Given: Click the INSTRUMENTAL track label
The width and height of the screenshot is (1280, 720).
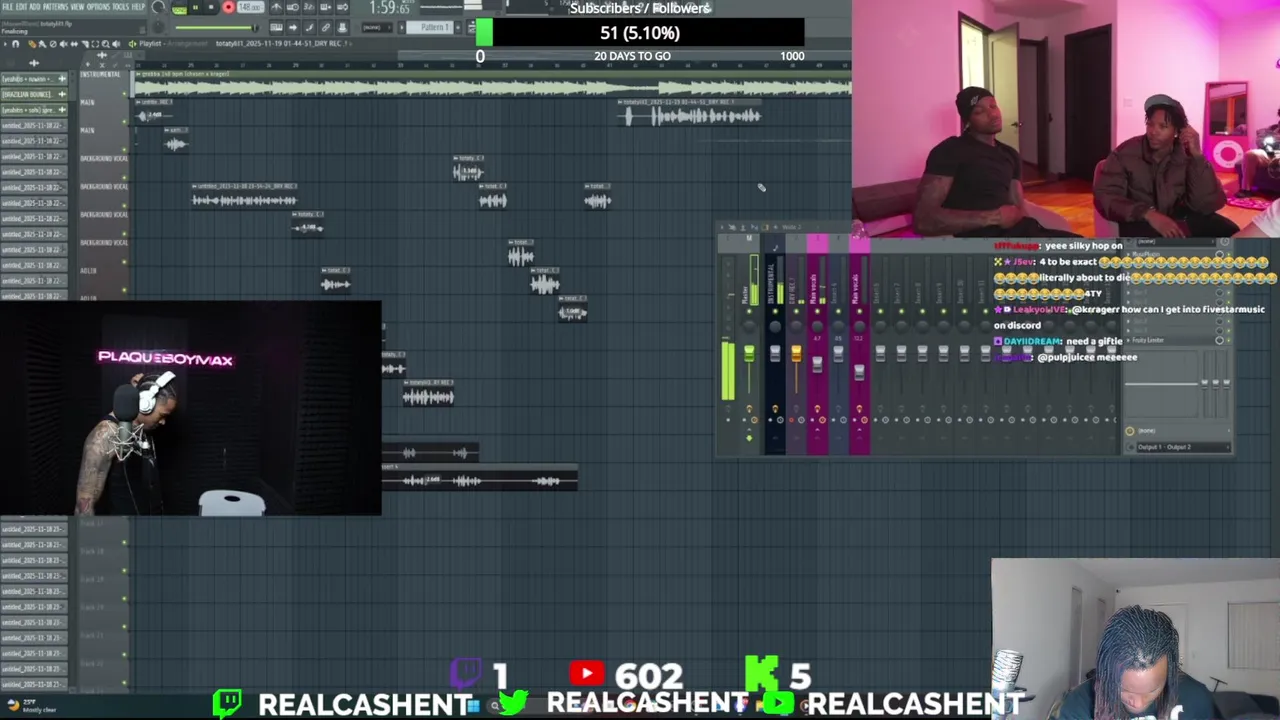Looking at the screenshot, I should pos(100,74).
